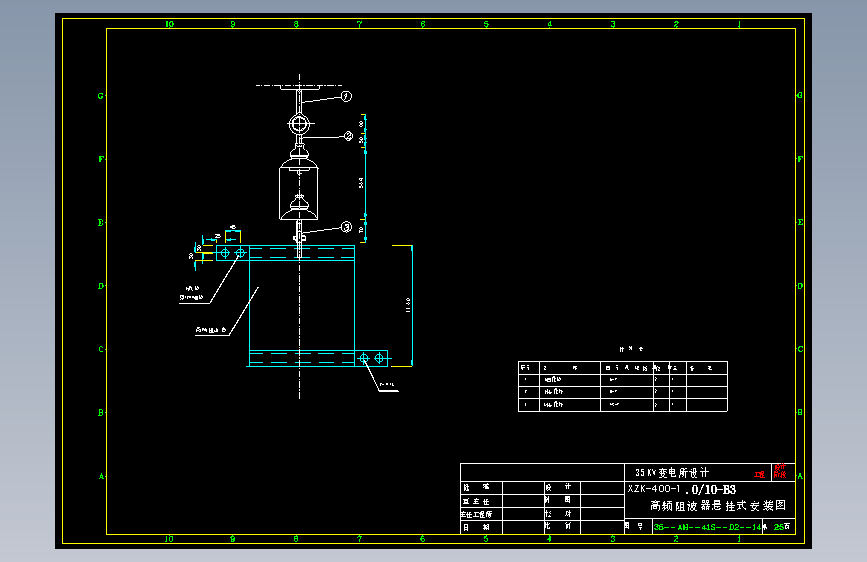Screen dimensions: 867x562
Task: Click the '高频阻波器悬挂式安装图' drawing name
Action: (x=718, y=506)
